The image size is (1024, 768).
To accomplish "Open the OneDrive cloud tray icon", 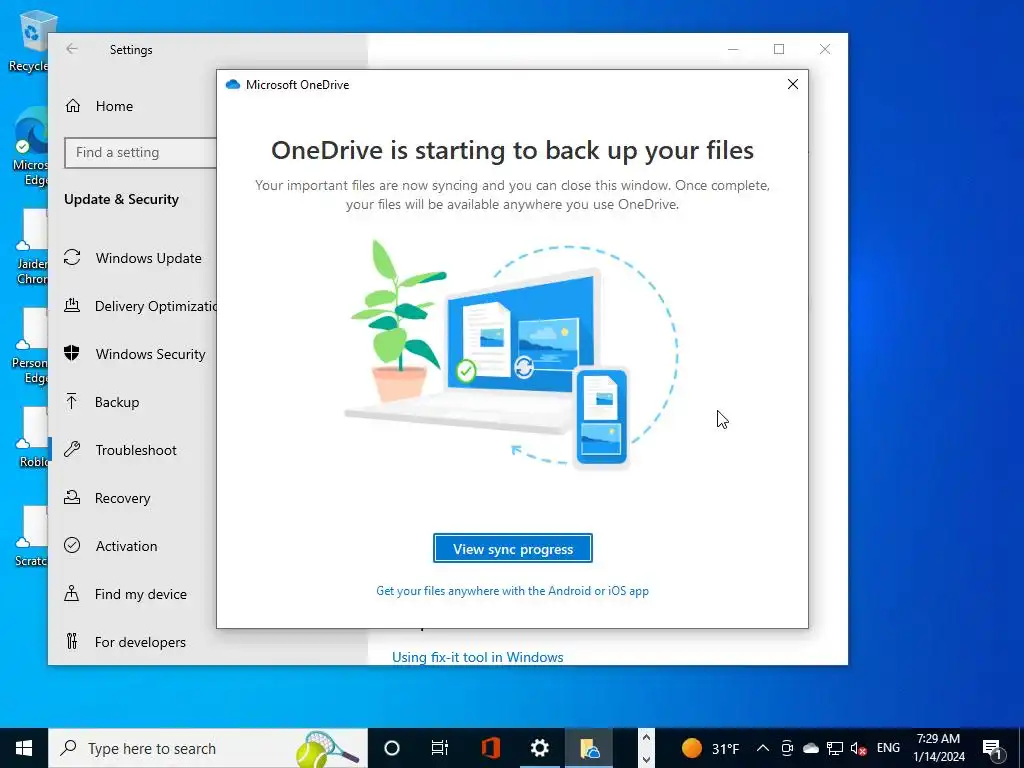I will (810, 748).
